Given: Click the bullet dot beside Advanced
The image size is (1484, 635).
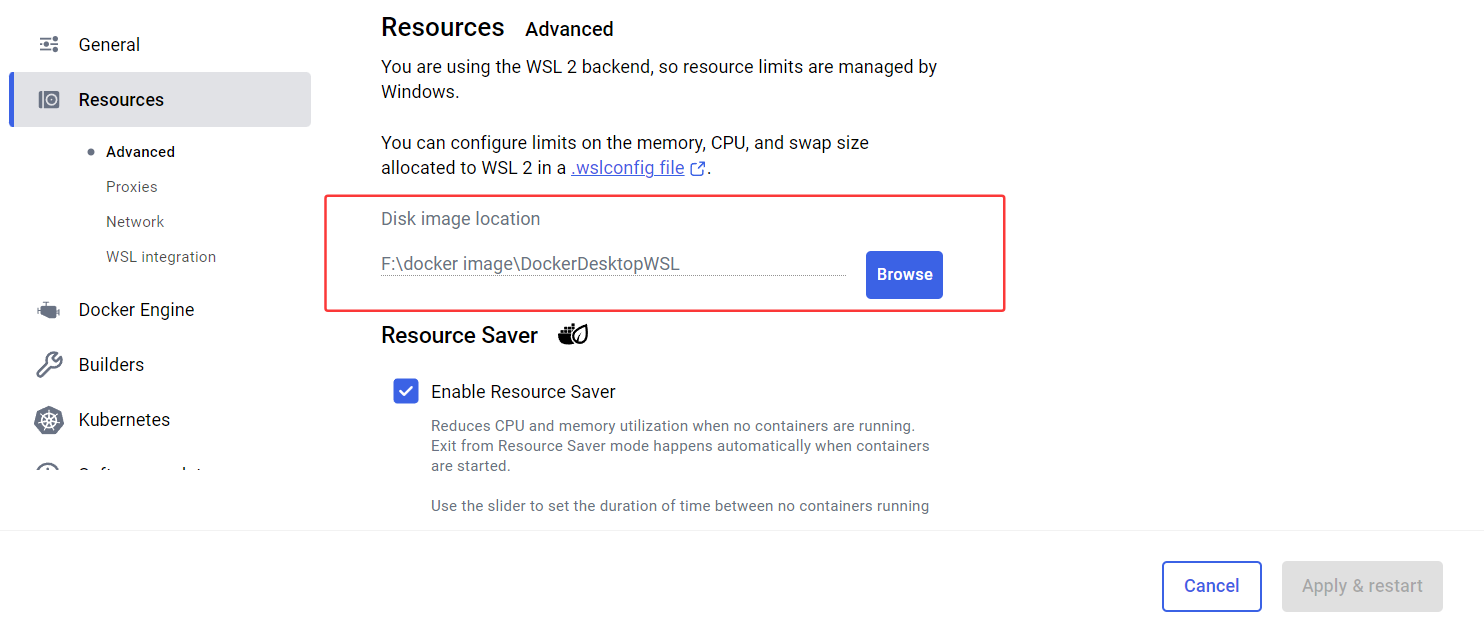Looking at the screenshot, I should pos(91,152).
